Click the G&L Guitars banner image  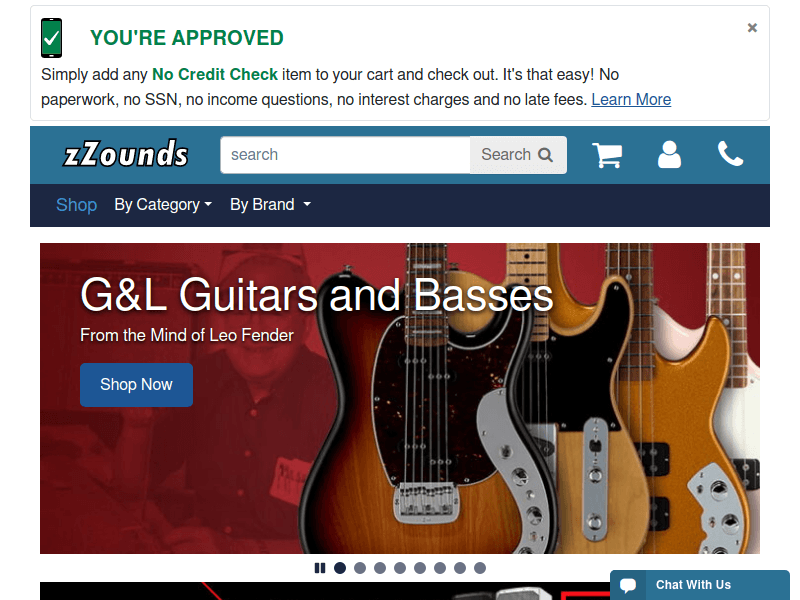[400, 398]
